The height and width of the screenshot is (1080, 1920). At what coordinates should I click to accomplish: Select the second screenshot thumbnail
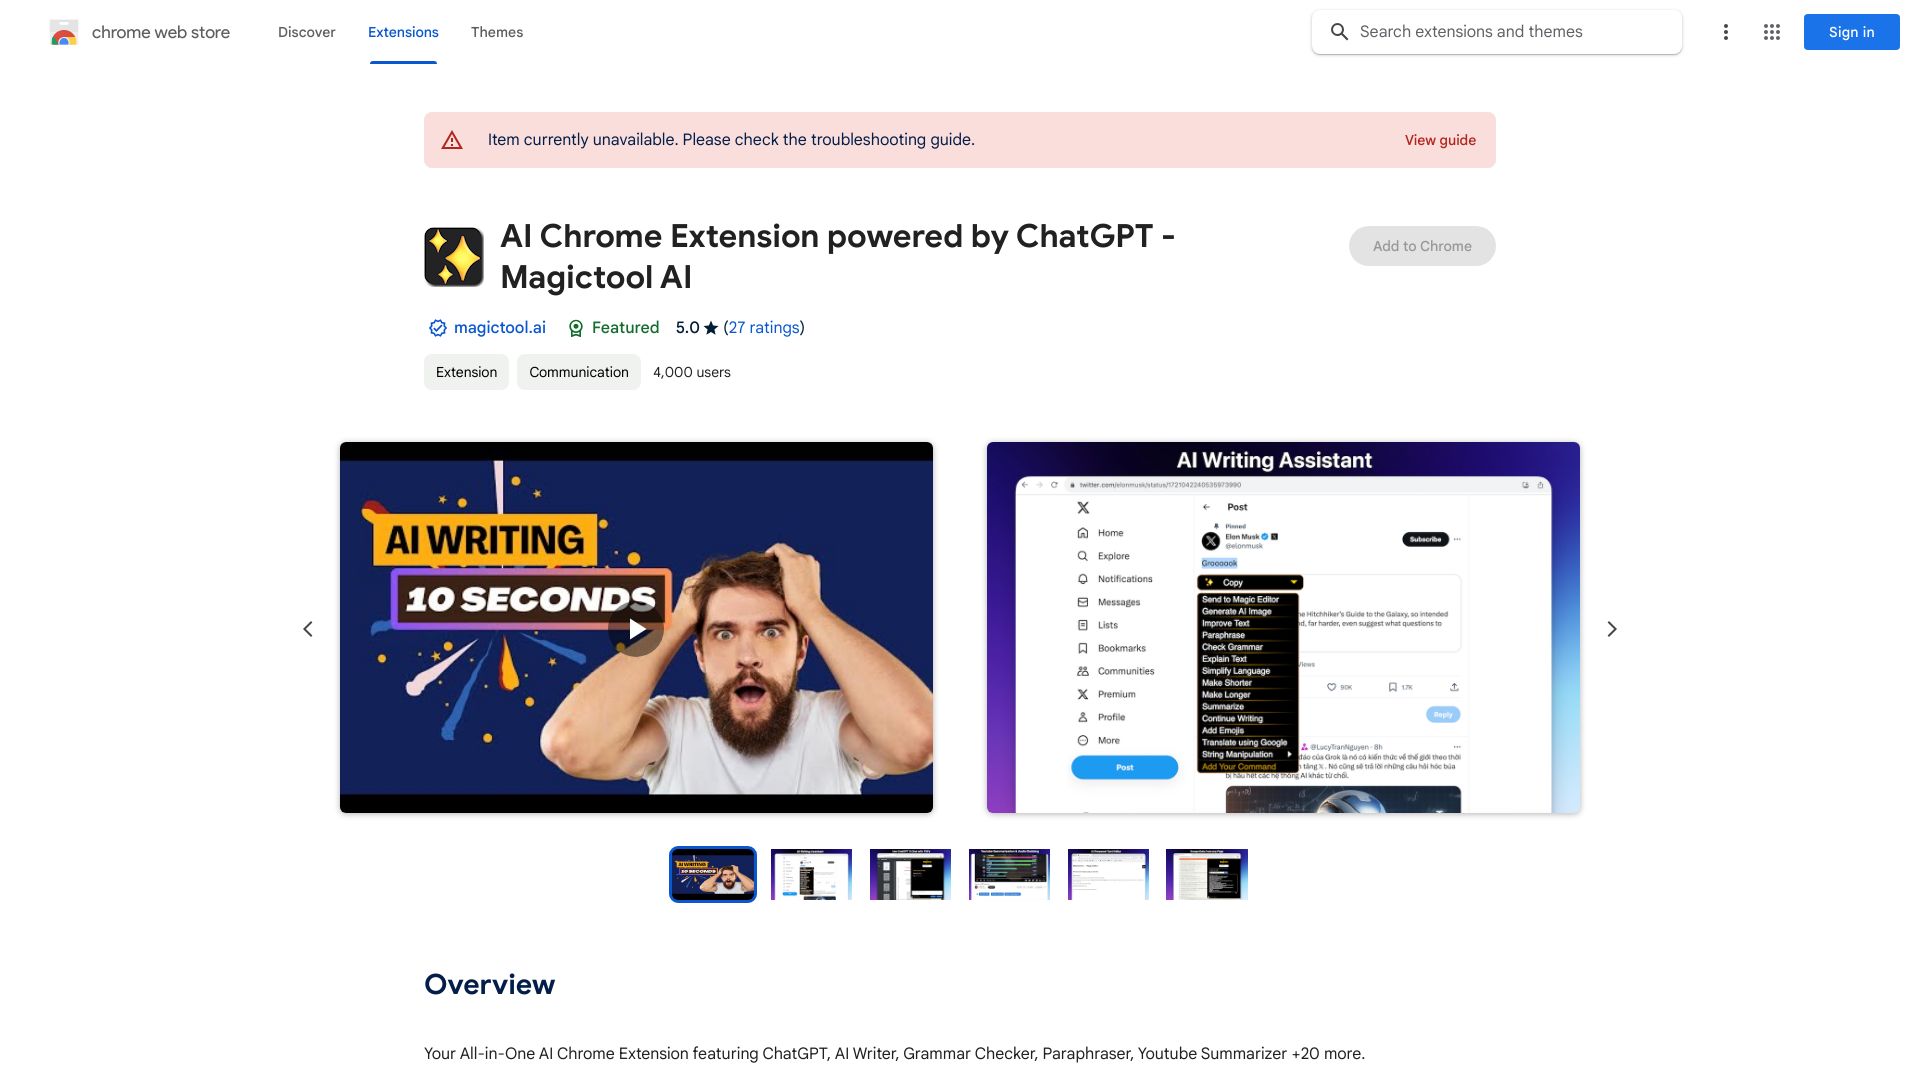(x=811, y=873)
